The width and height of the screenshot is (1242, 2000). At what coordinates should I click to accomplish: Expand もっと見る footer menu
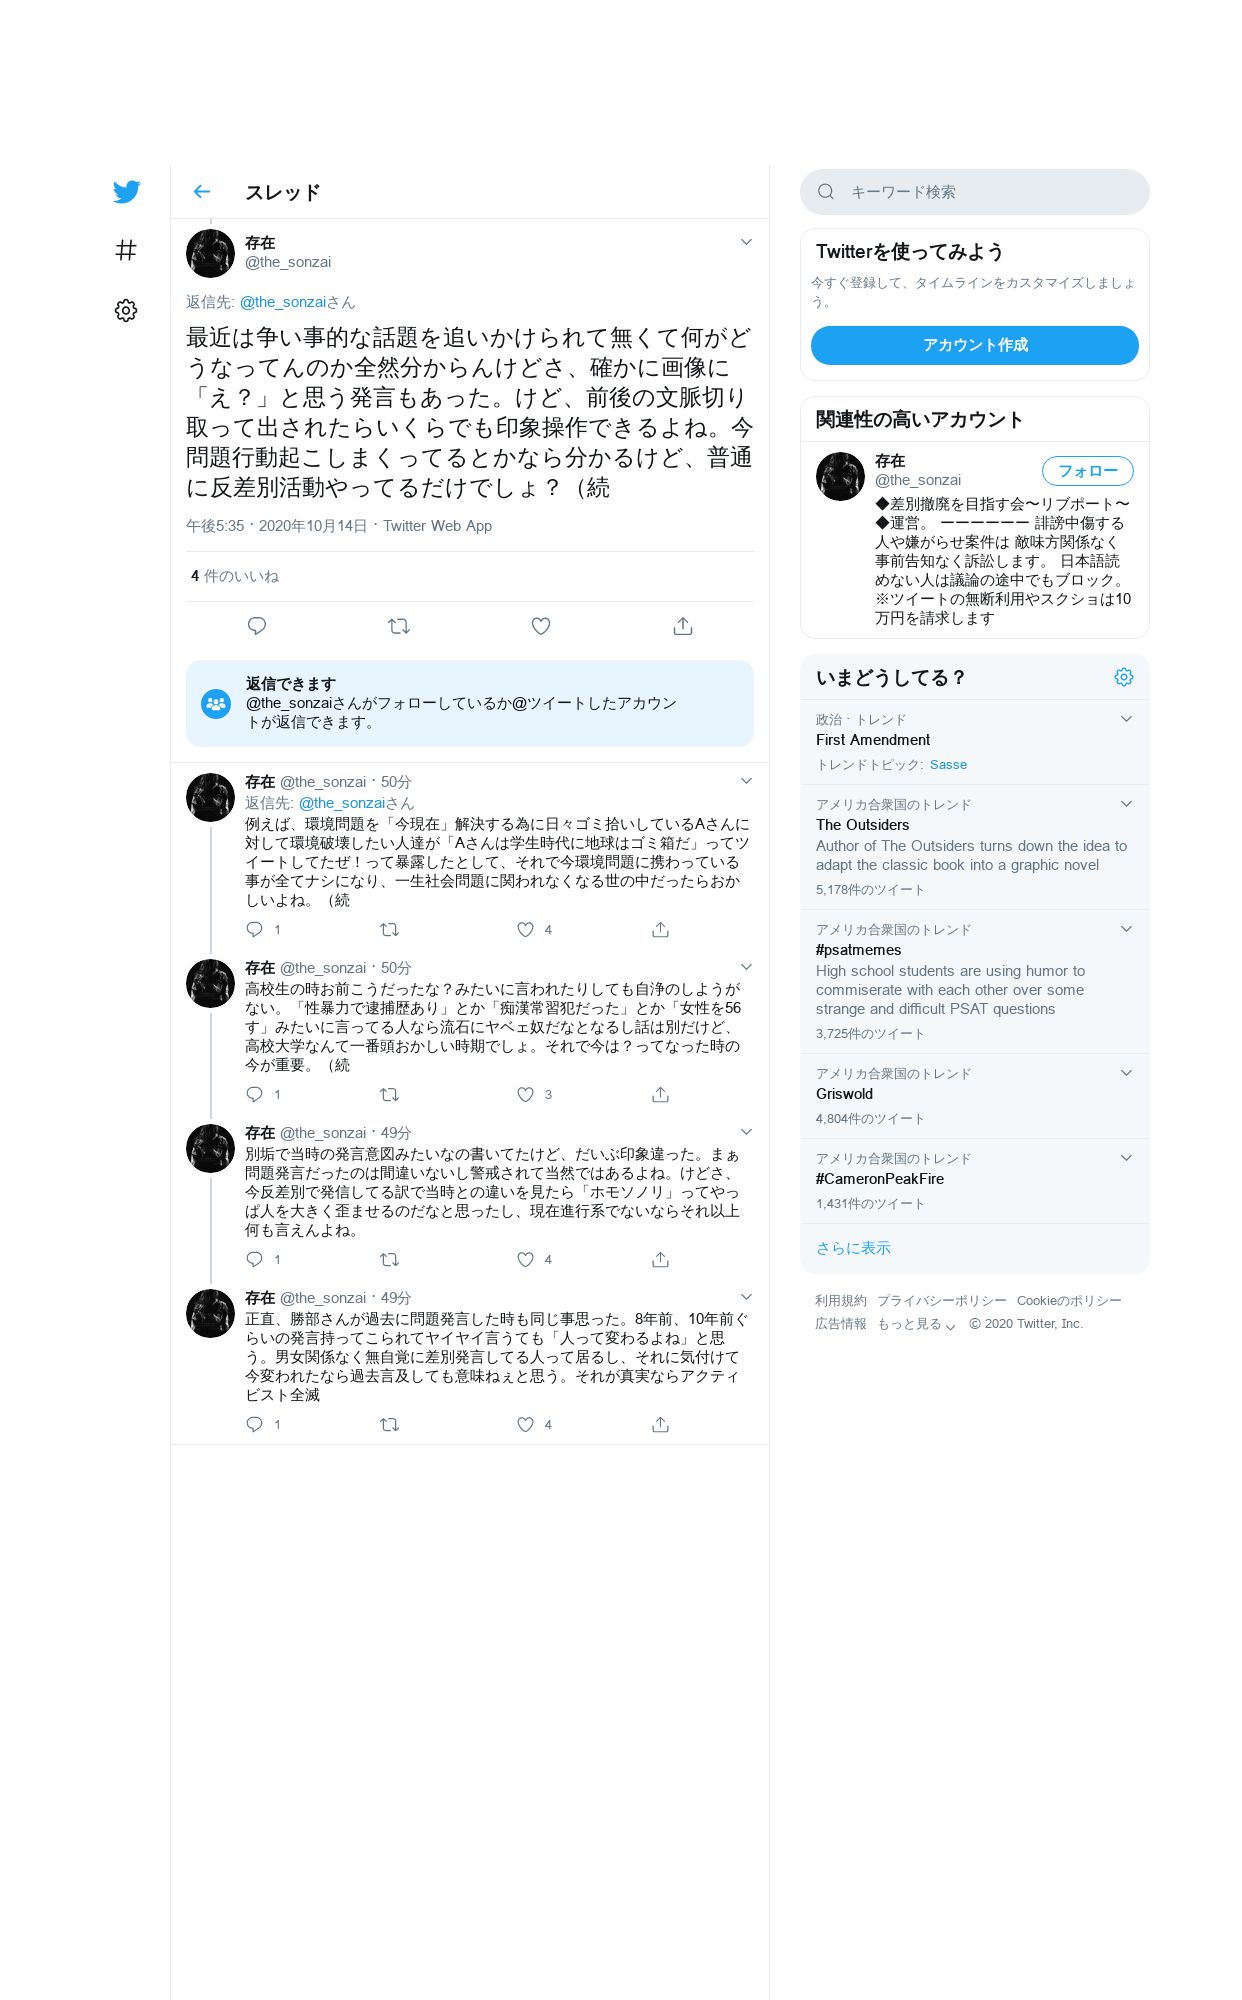click(x=916, y=1324)
